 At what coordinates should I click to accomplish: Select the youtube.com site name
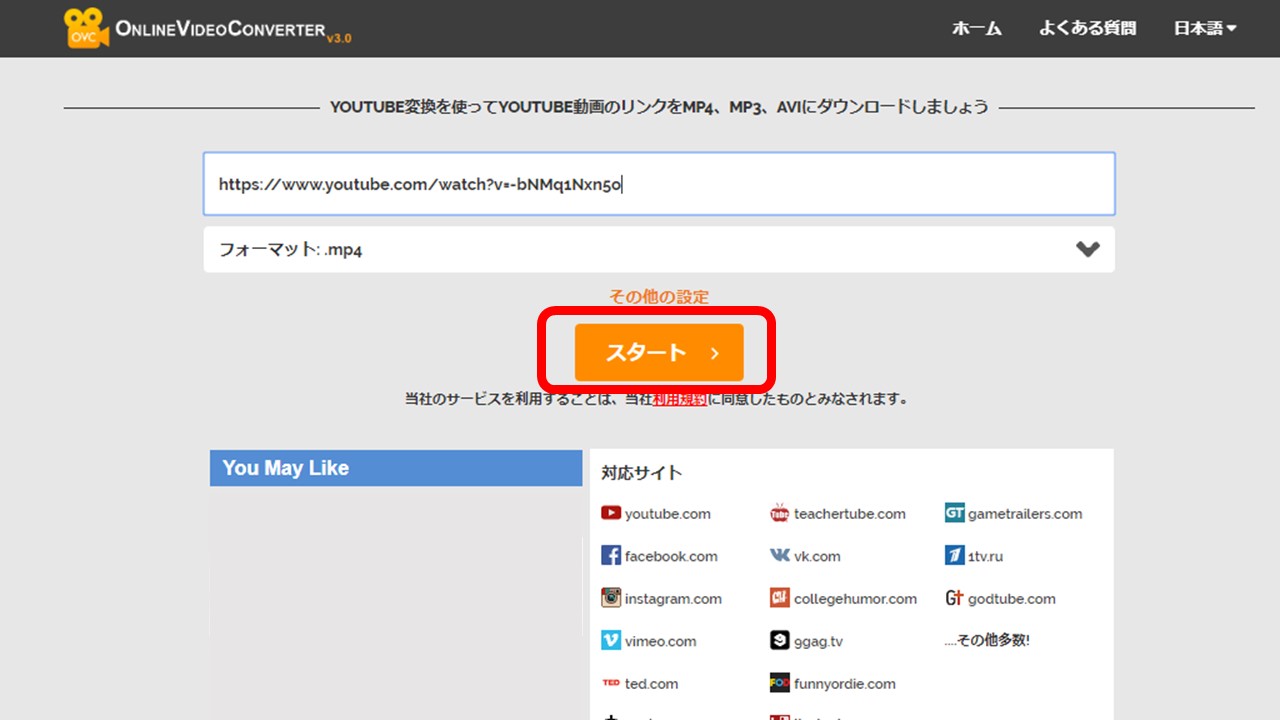(668, 514)
